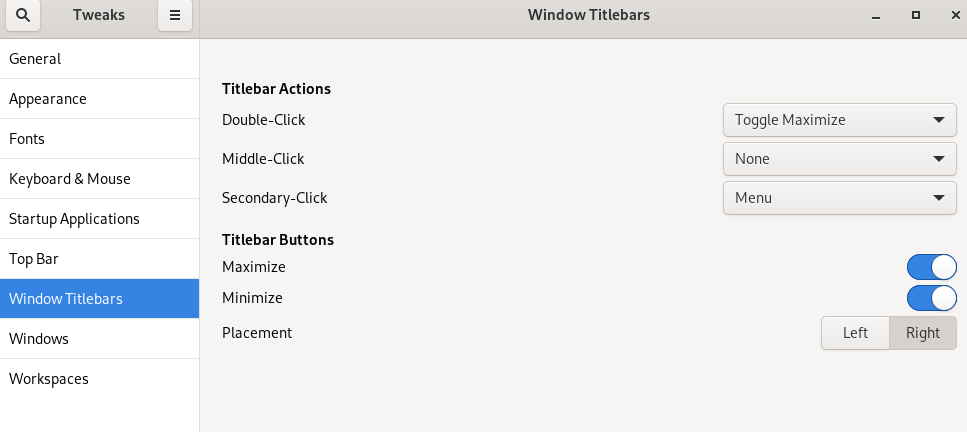Toggle the Minimize titlebar button switch
967x432 pixels.
[931, 298]
